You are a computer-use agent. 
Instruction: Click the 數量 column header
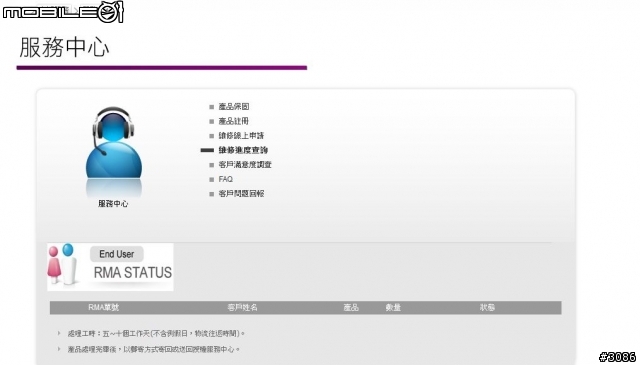[393, 307]
